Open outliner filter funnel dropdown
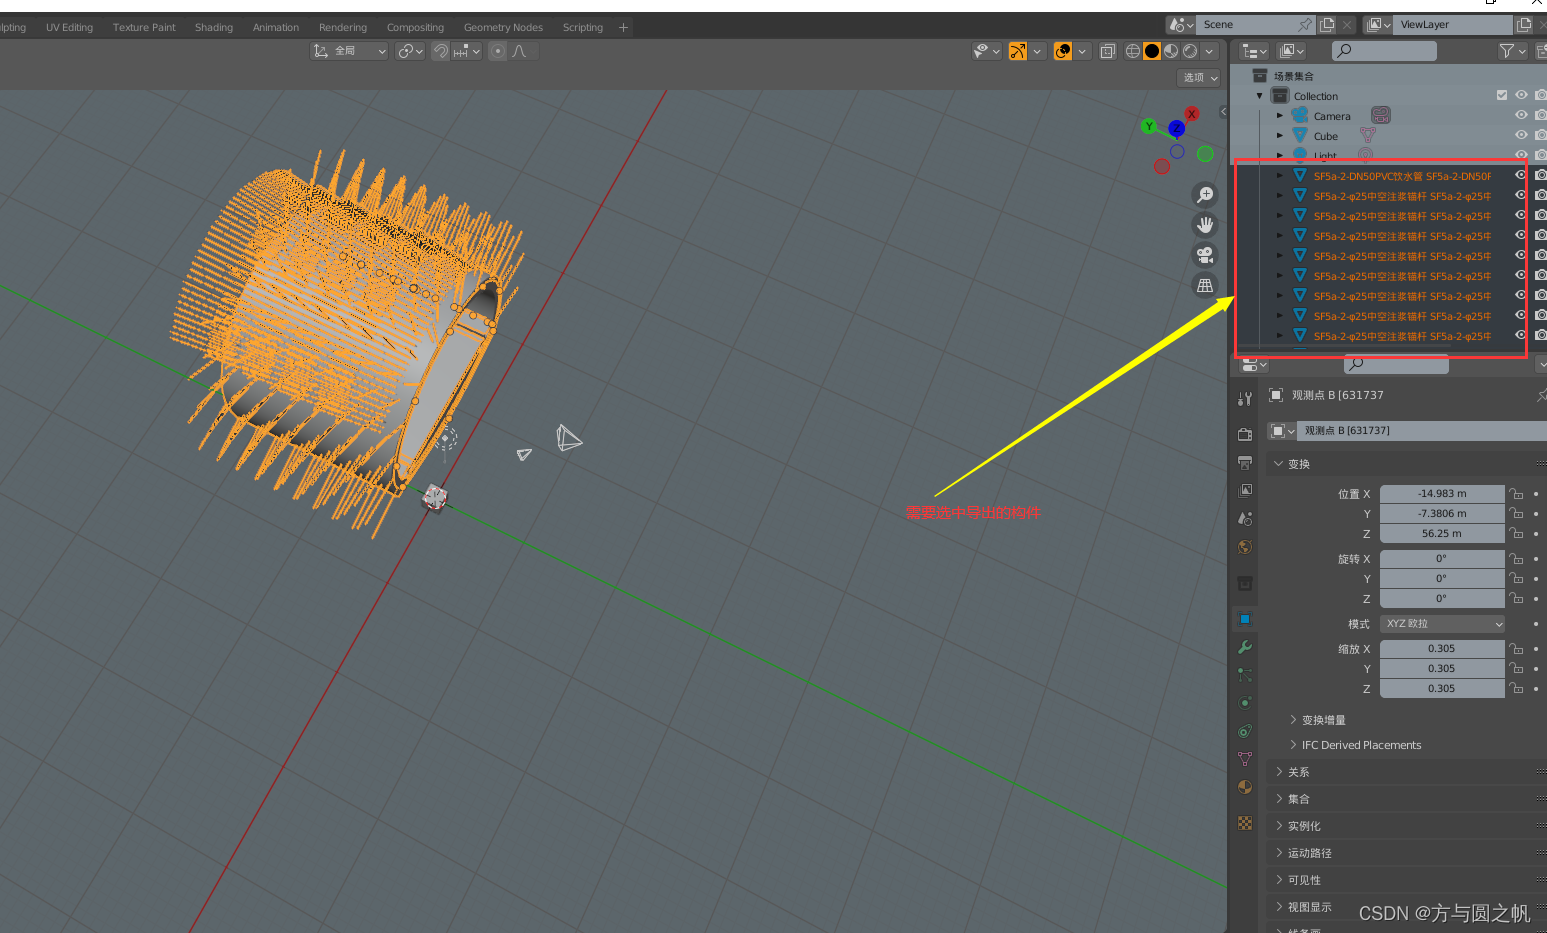Screen dimensions: 1547x933 click(x=1513, y=51)
